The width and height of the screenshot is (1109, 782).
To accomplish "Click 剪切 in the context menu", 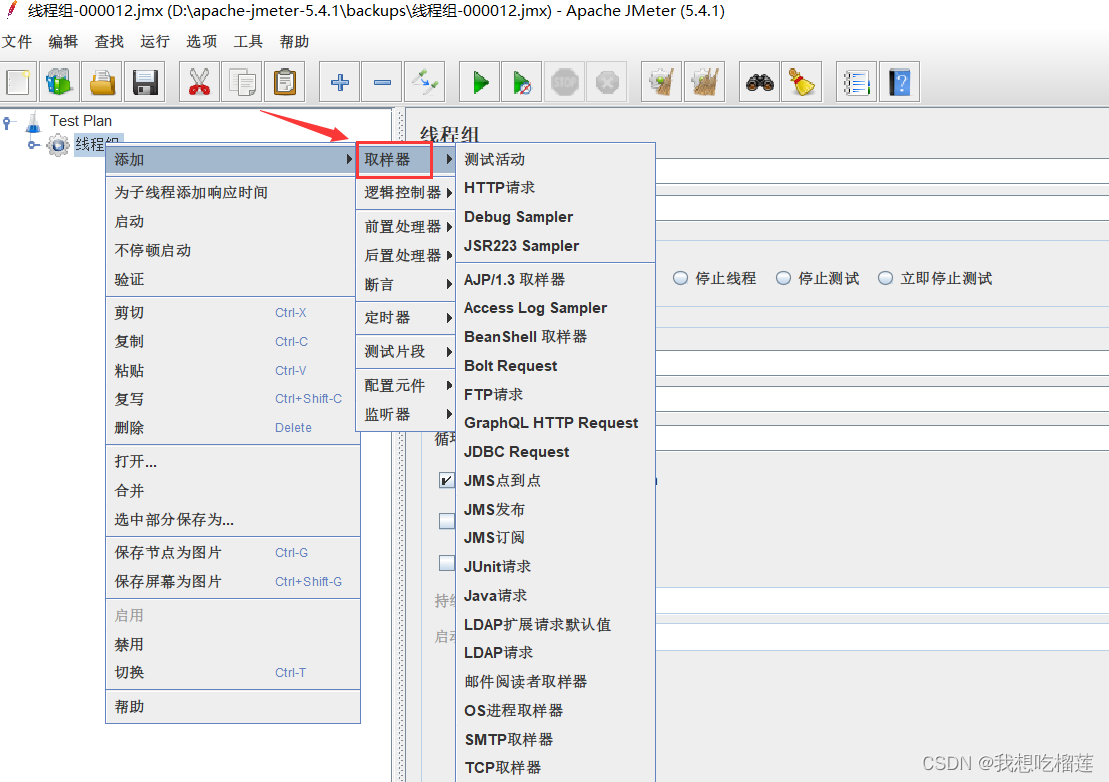I will [x=233, y=313].
